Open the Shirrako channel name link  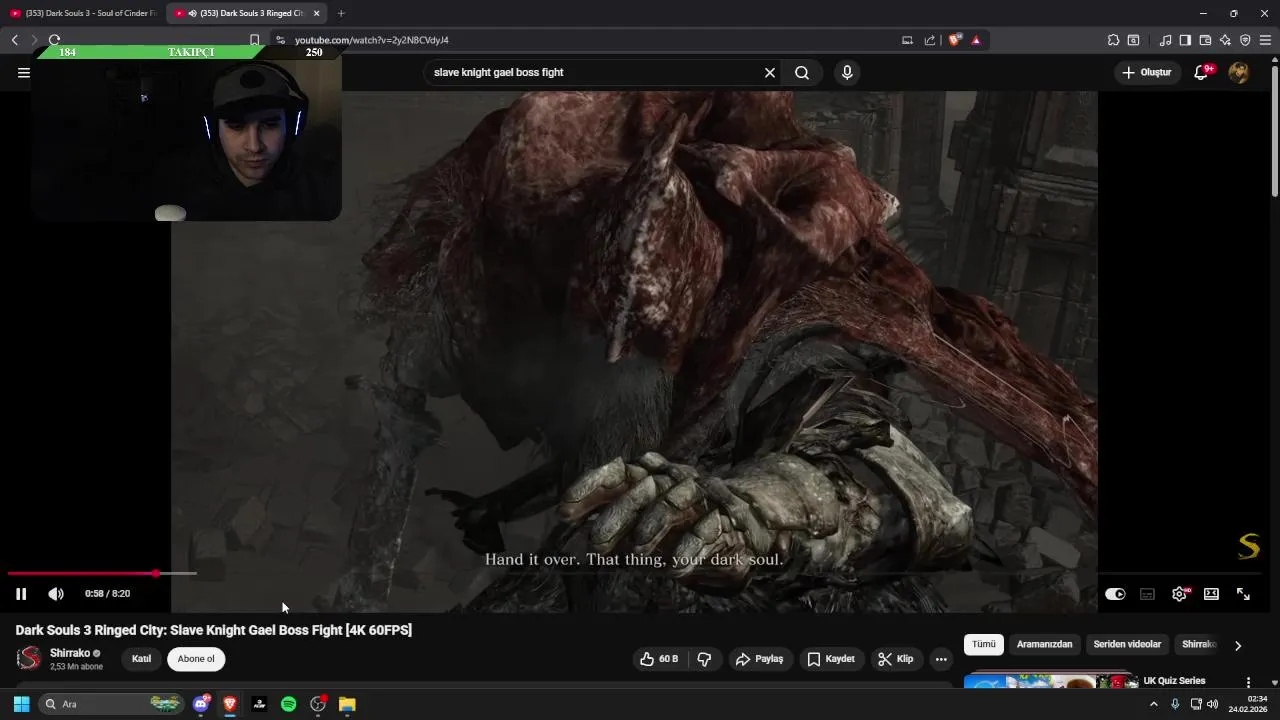70,653
